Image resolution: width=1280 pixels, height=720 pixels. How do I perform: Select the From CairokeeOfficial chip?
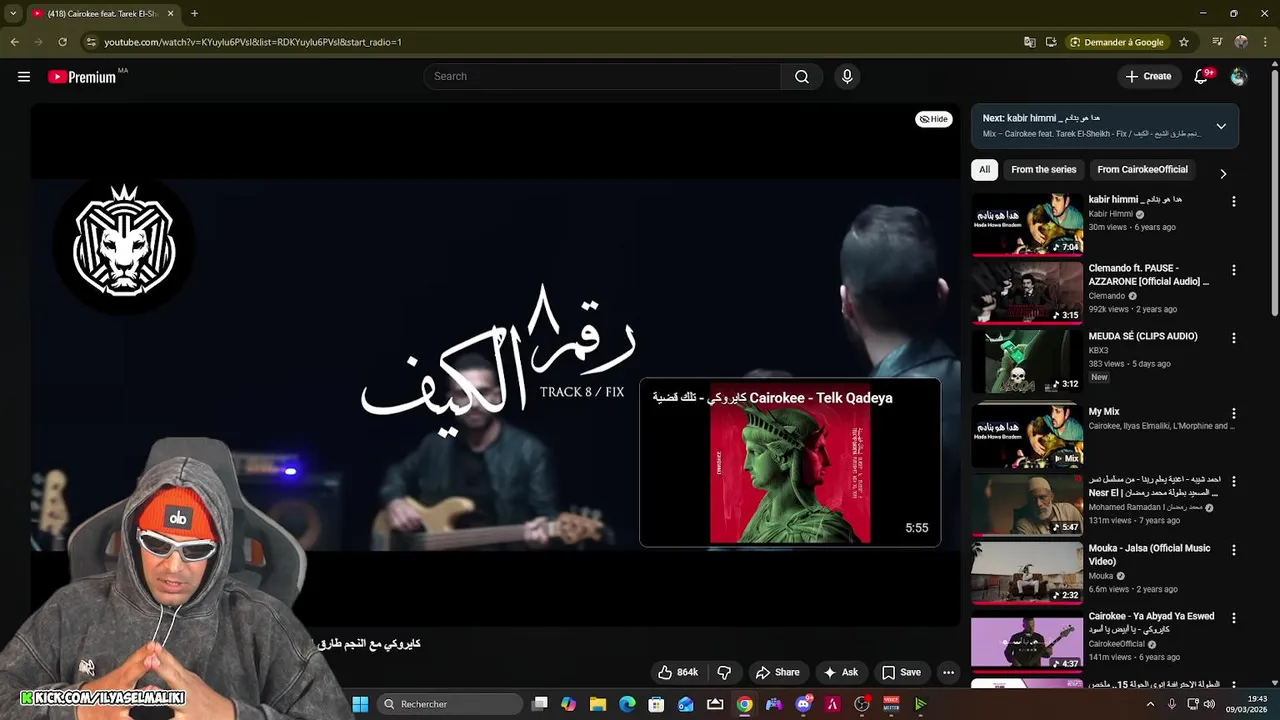pyautogui.click(x=1142, y=170)
